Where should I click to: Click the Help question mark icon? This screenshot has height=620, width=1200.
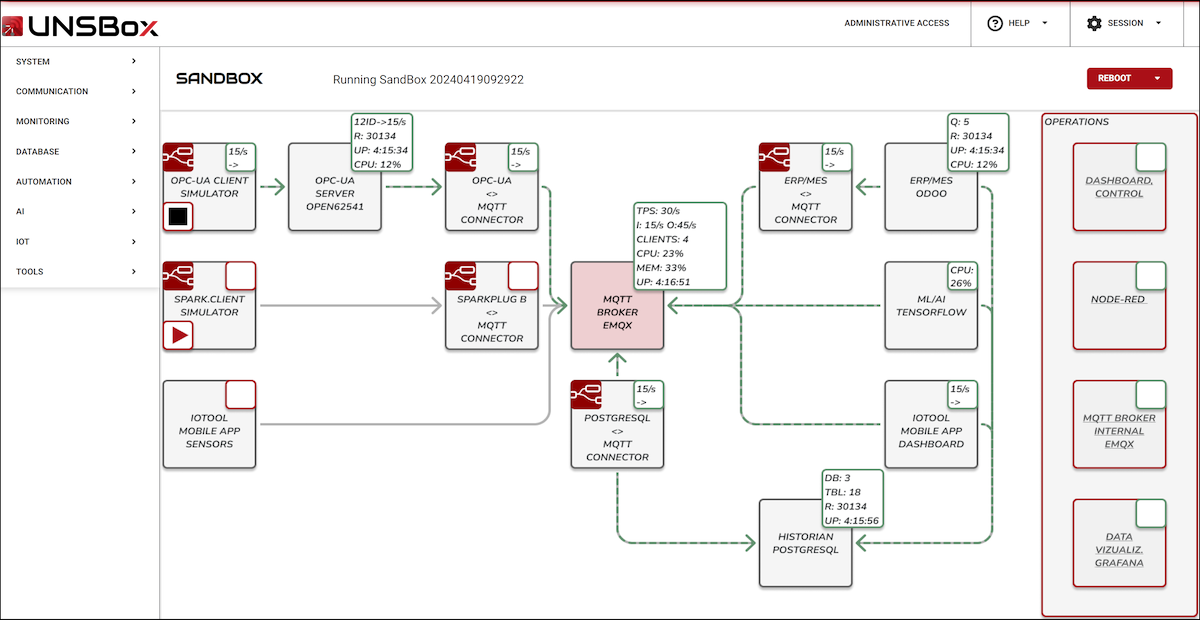pyautogui.click(x=994, y=23)
